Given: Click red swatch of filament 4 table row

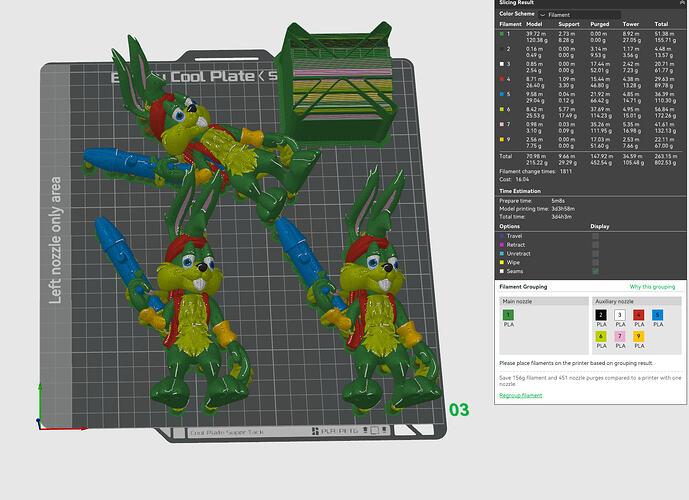Looking at the screenshot, I should point(502,79).
